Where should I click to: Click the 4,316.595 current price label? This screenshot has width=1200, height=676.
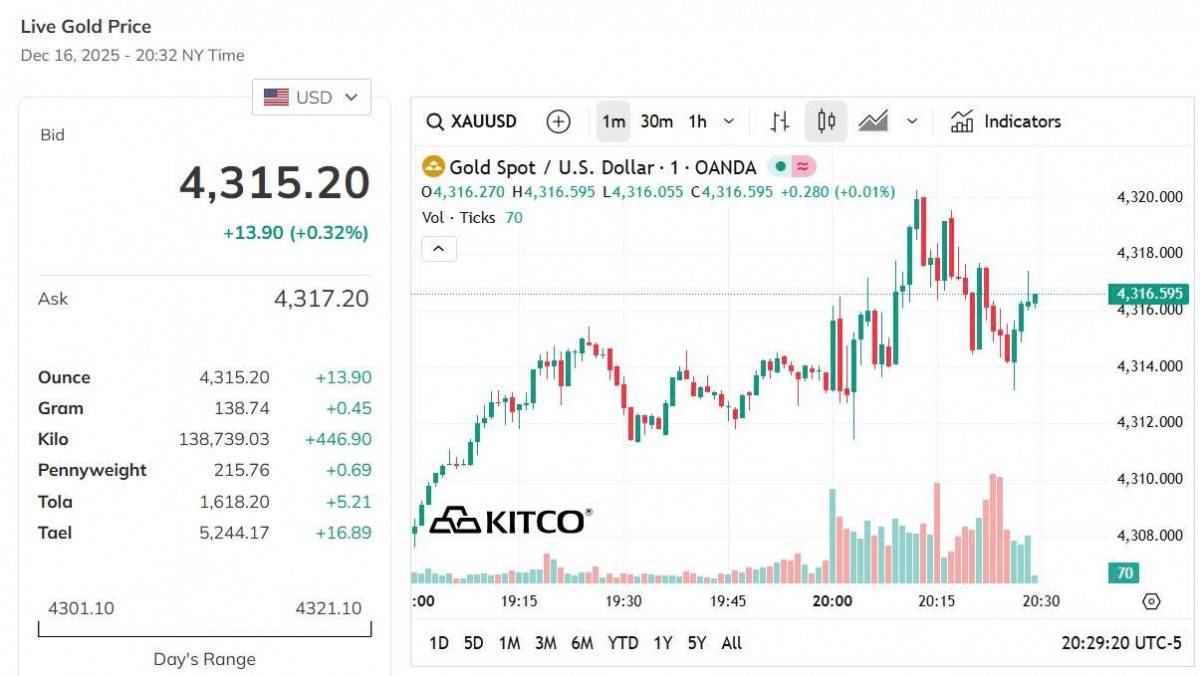[1146, 293]
